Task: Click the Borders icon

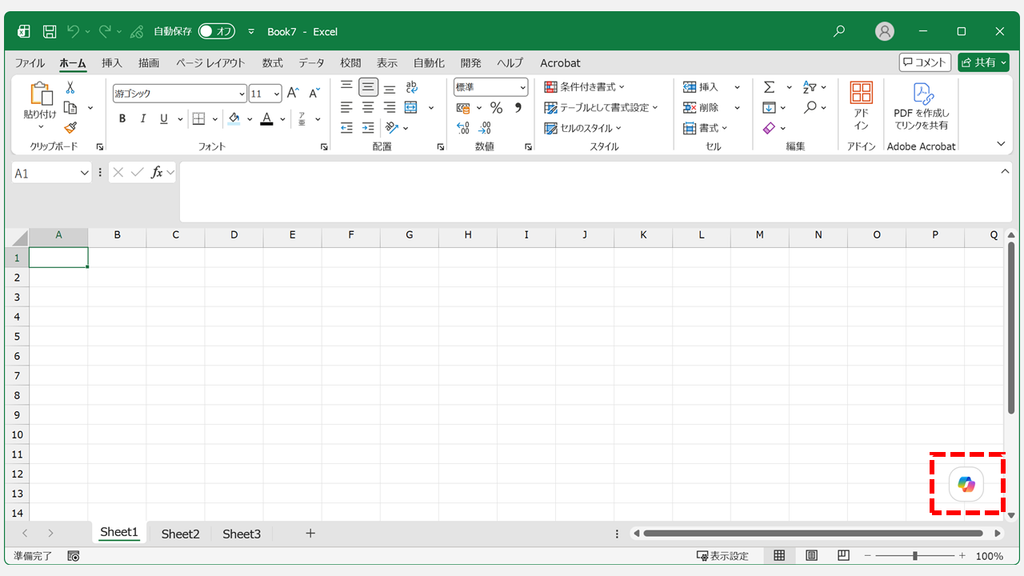Action: pos(199,119)
